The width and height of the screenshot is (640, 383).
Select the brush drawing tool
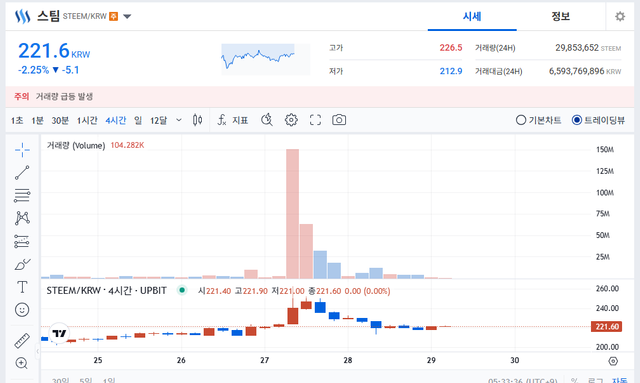[22, 264]
